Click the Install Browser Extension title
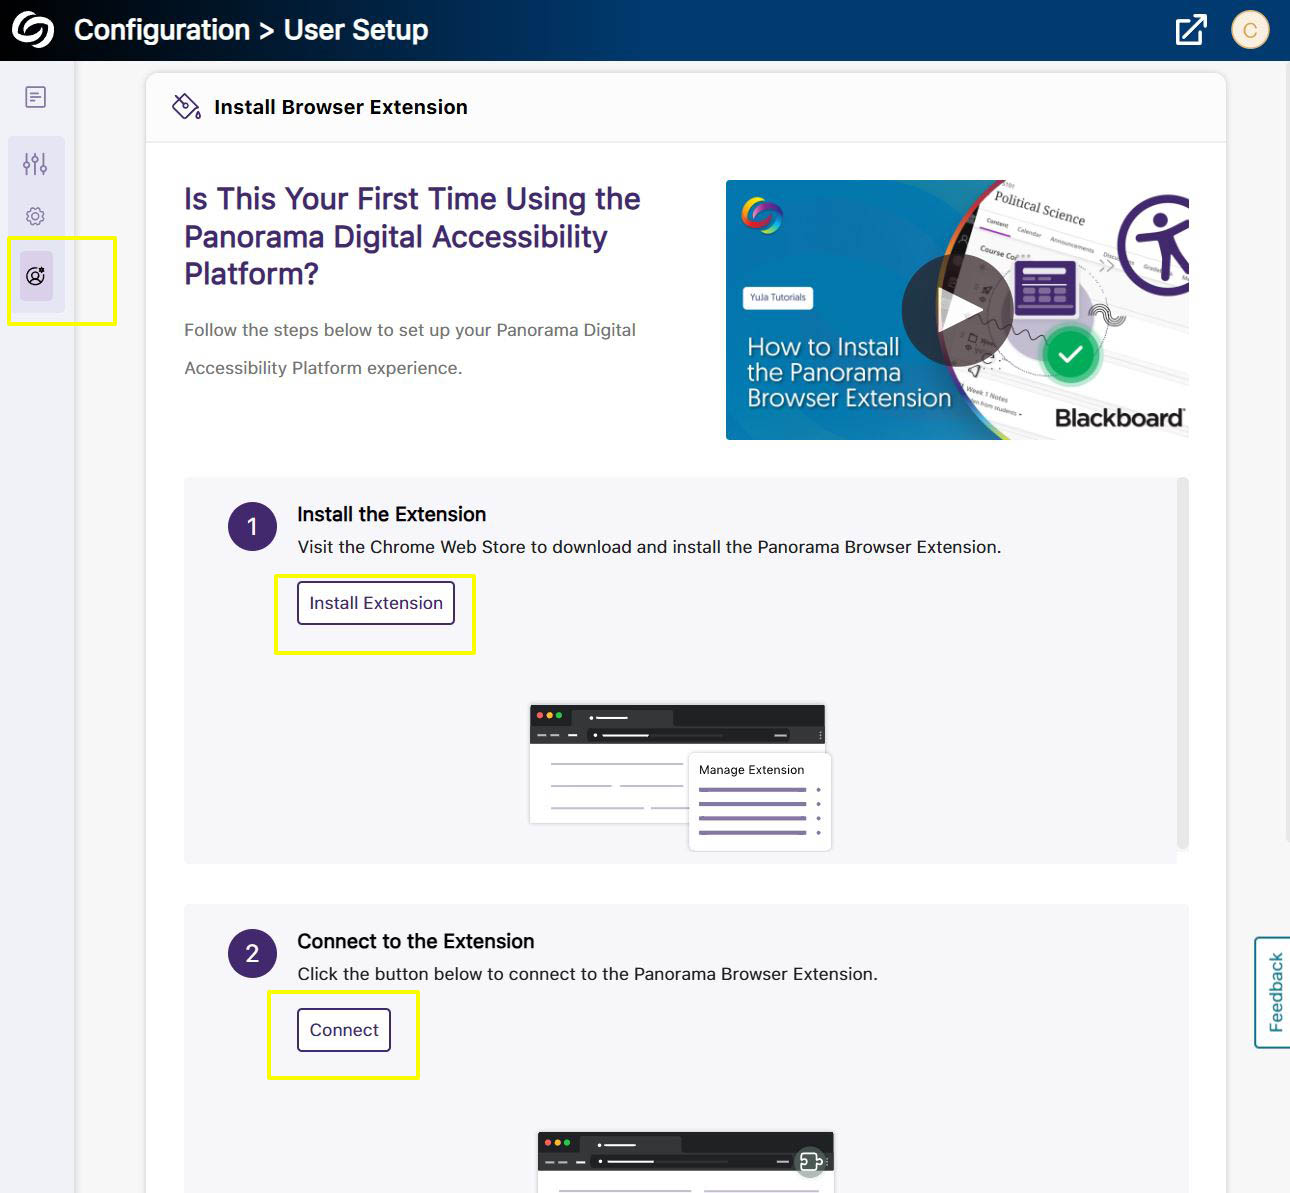This screenshot has width=1290, height=1193. pyautogui.click(x=341, y=107)
